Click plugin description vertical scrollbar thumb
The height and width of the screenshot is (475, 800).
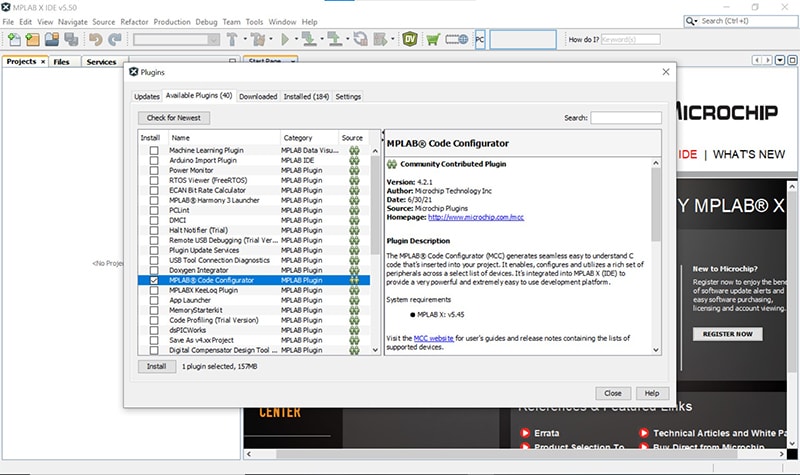[656, 204]
